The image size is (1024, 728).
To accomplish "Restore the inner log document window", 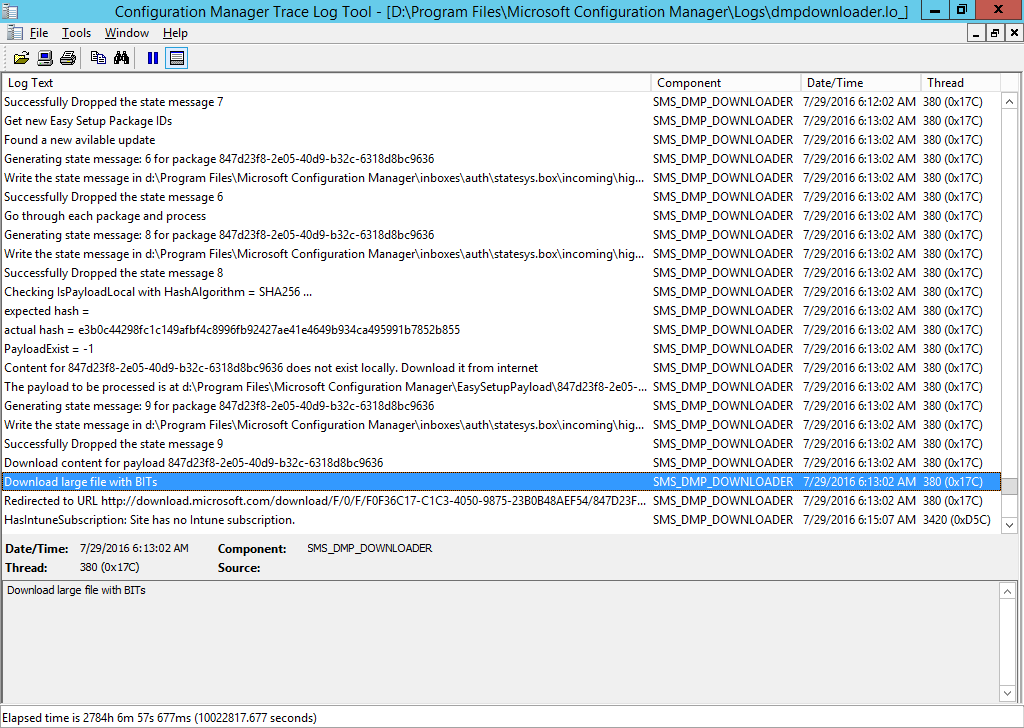I will 995,33.
